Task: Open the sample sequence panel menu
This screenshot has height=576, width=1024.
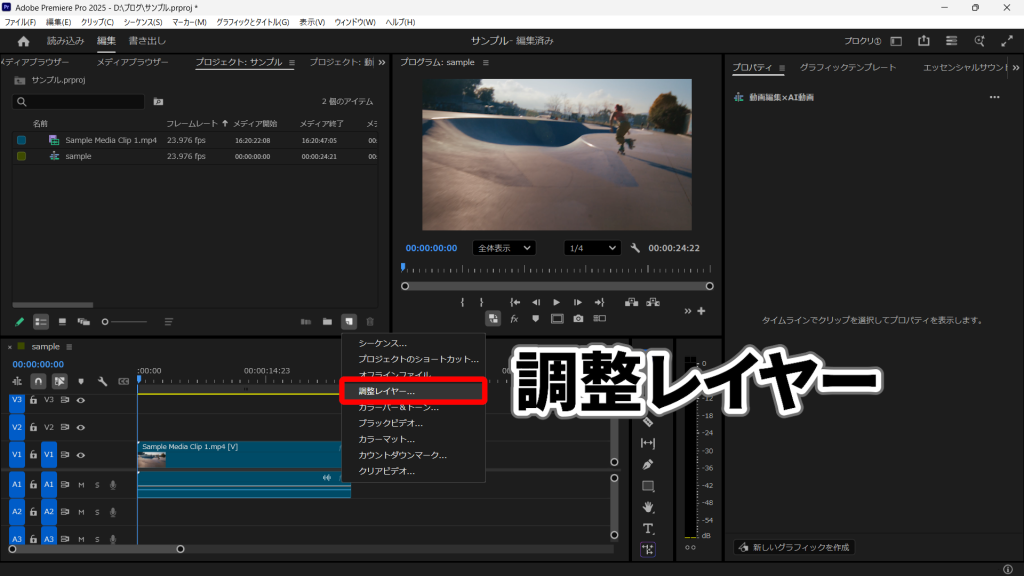Action: (x=69, y=346)
